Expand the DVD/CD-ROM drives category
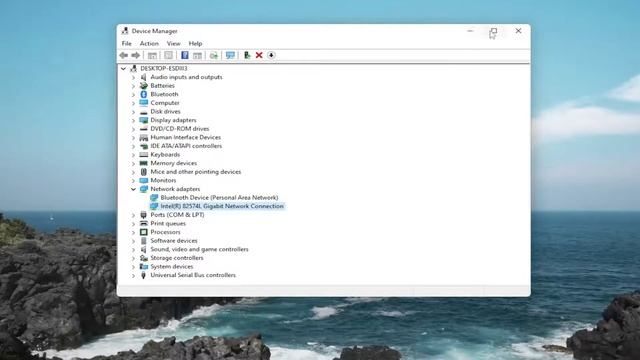This screenshot has height=360, width=640. 133,129
